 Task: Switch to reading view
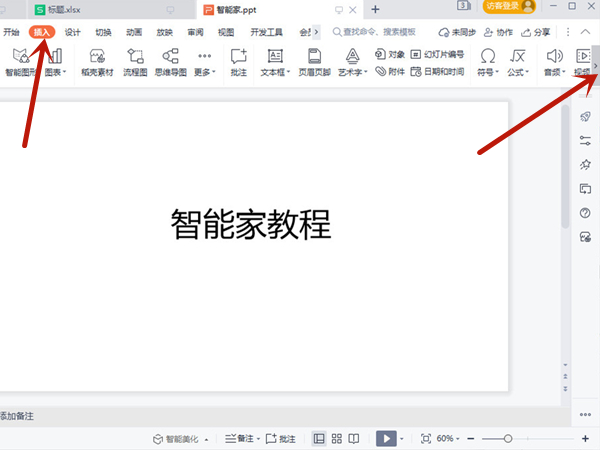[355, 438]
